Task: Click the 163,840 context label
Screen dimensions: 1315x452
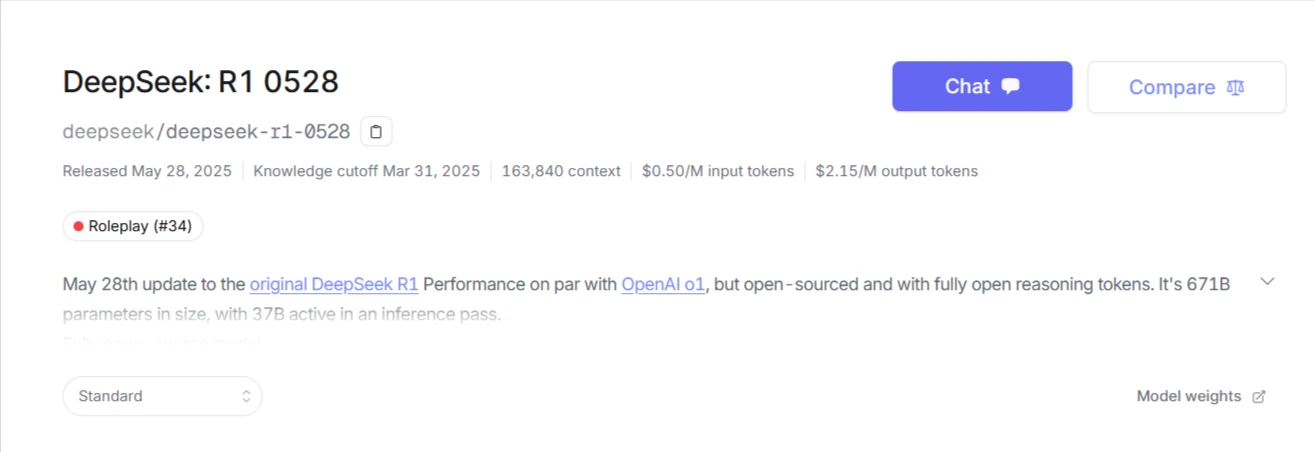Action: coord(561,171)
